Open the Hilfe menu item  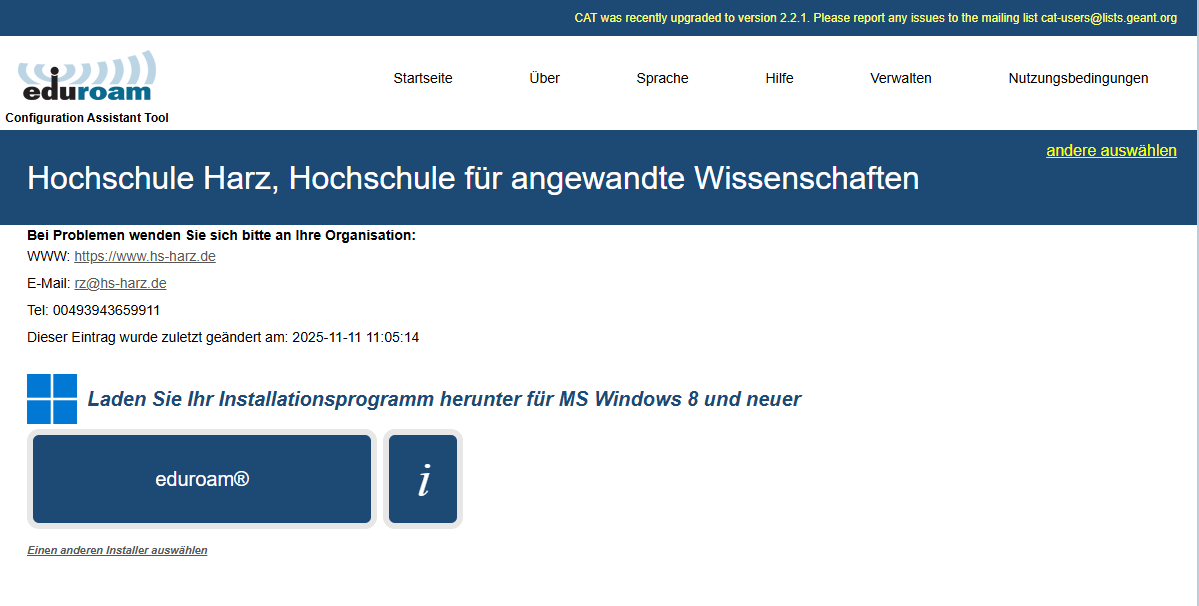pos(779,78)
